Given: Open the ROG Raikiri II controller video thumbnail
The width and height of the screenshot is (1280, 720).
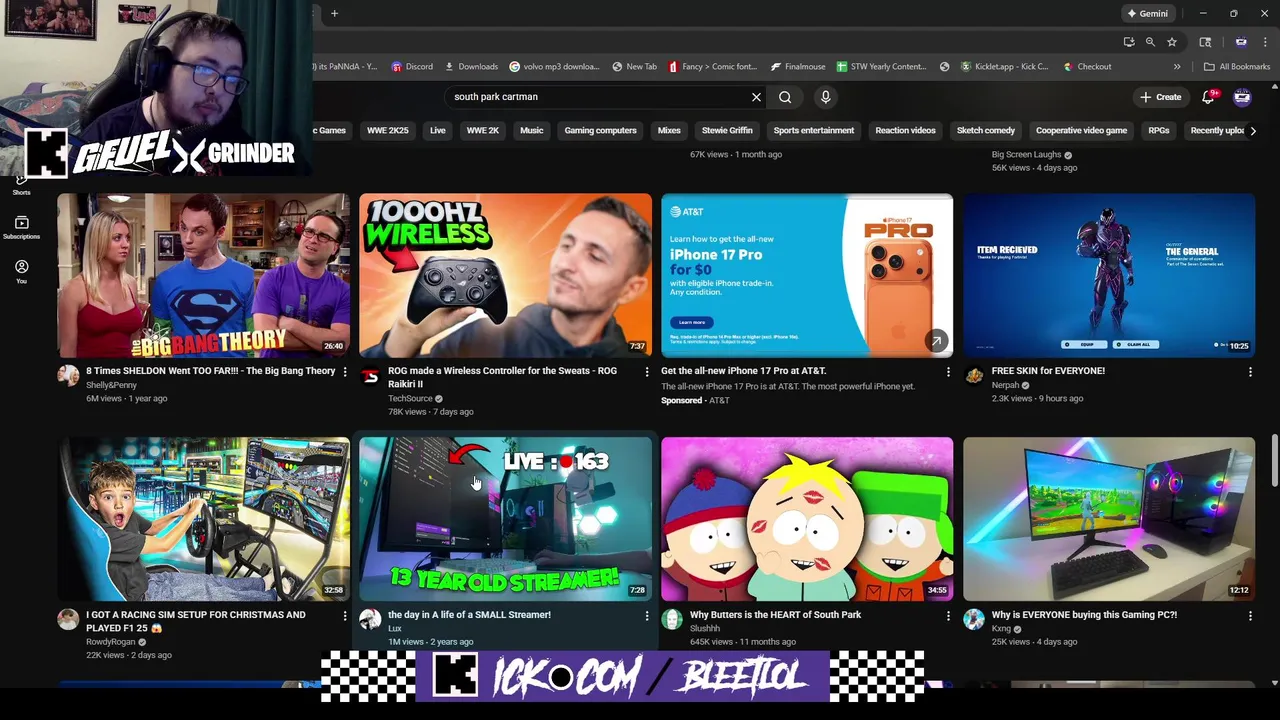Looking at the screenshot, I should click(505, 275).
